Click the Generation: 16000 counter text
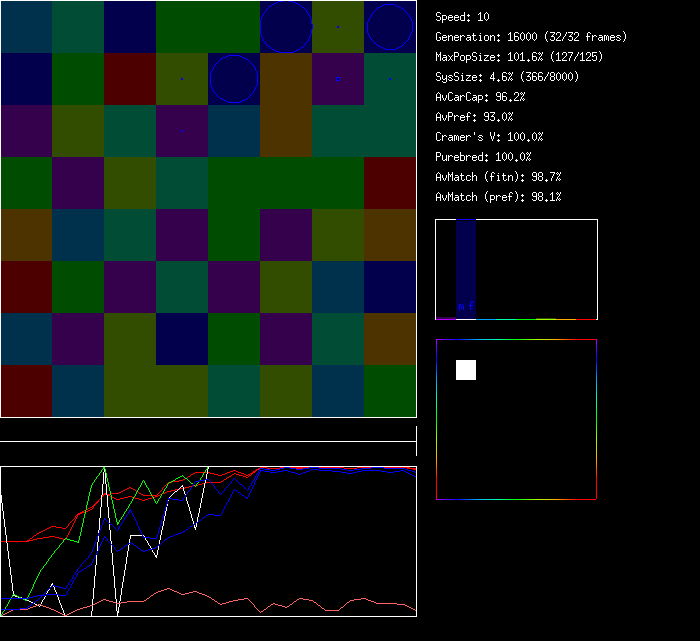 point(531,37)
